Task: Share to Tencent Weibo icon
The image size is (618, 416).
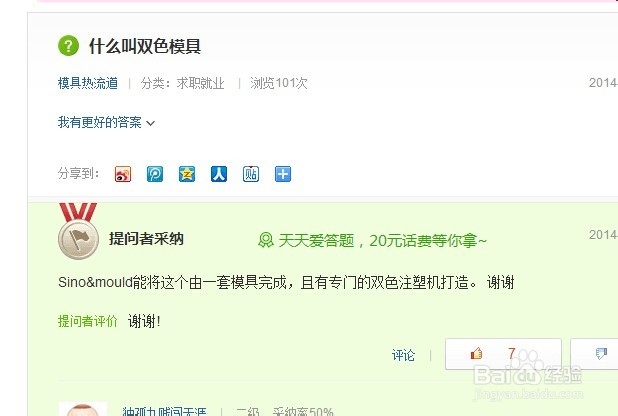Action: (x=155, y=174)
